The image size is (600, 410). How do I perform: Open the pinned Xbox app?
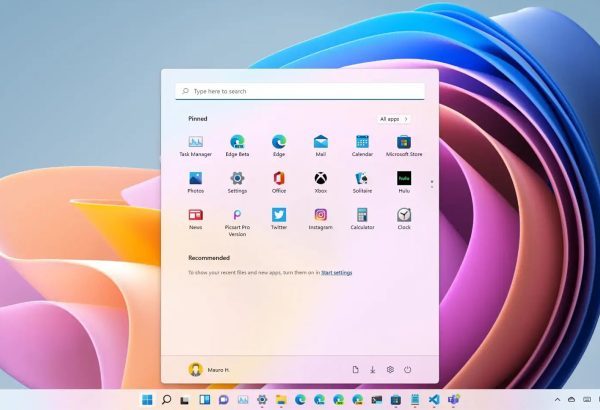click(321, 183)
